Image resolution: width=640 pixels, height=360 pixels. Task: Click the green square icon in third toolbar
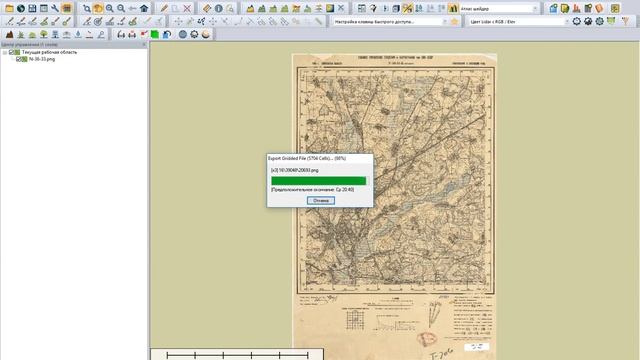pyautogui.click(x=155, y=35)
